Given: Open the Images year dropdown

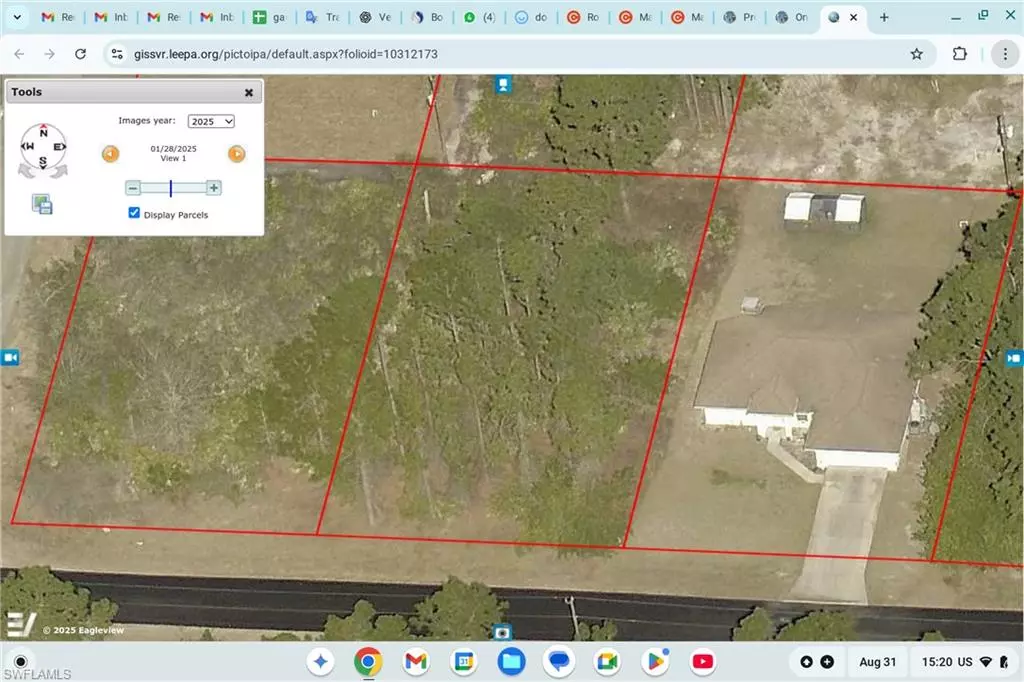Looking at the screenshot, I should pos(210,121).
